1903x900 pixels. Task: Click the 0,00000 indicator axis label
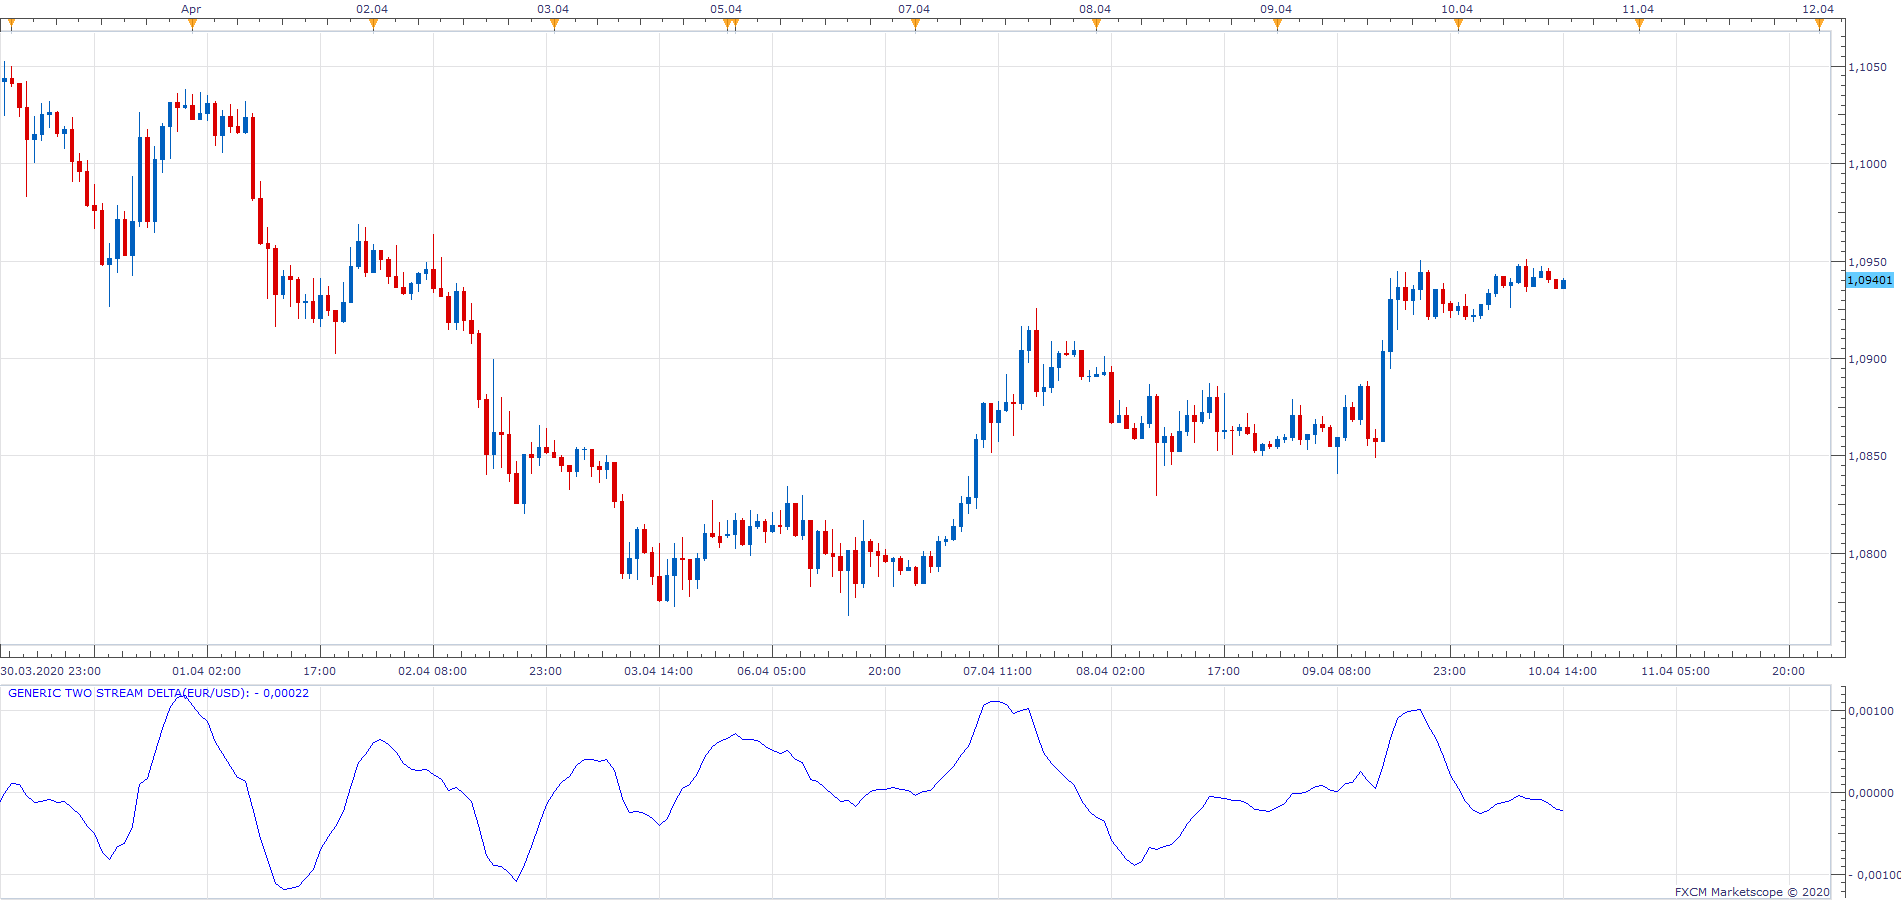[x=1870, y=793]
